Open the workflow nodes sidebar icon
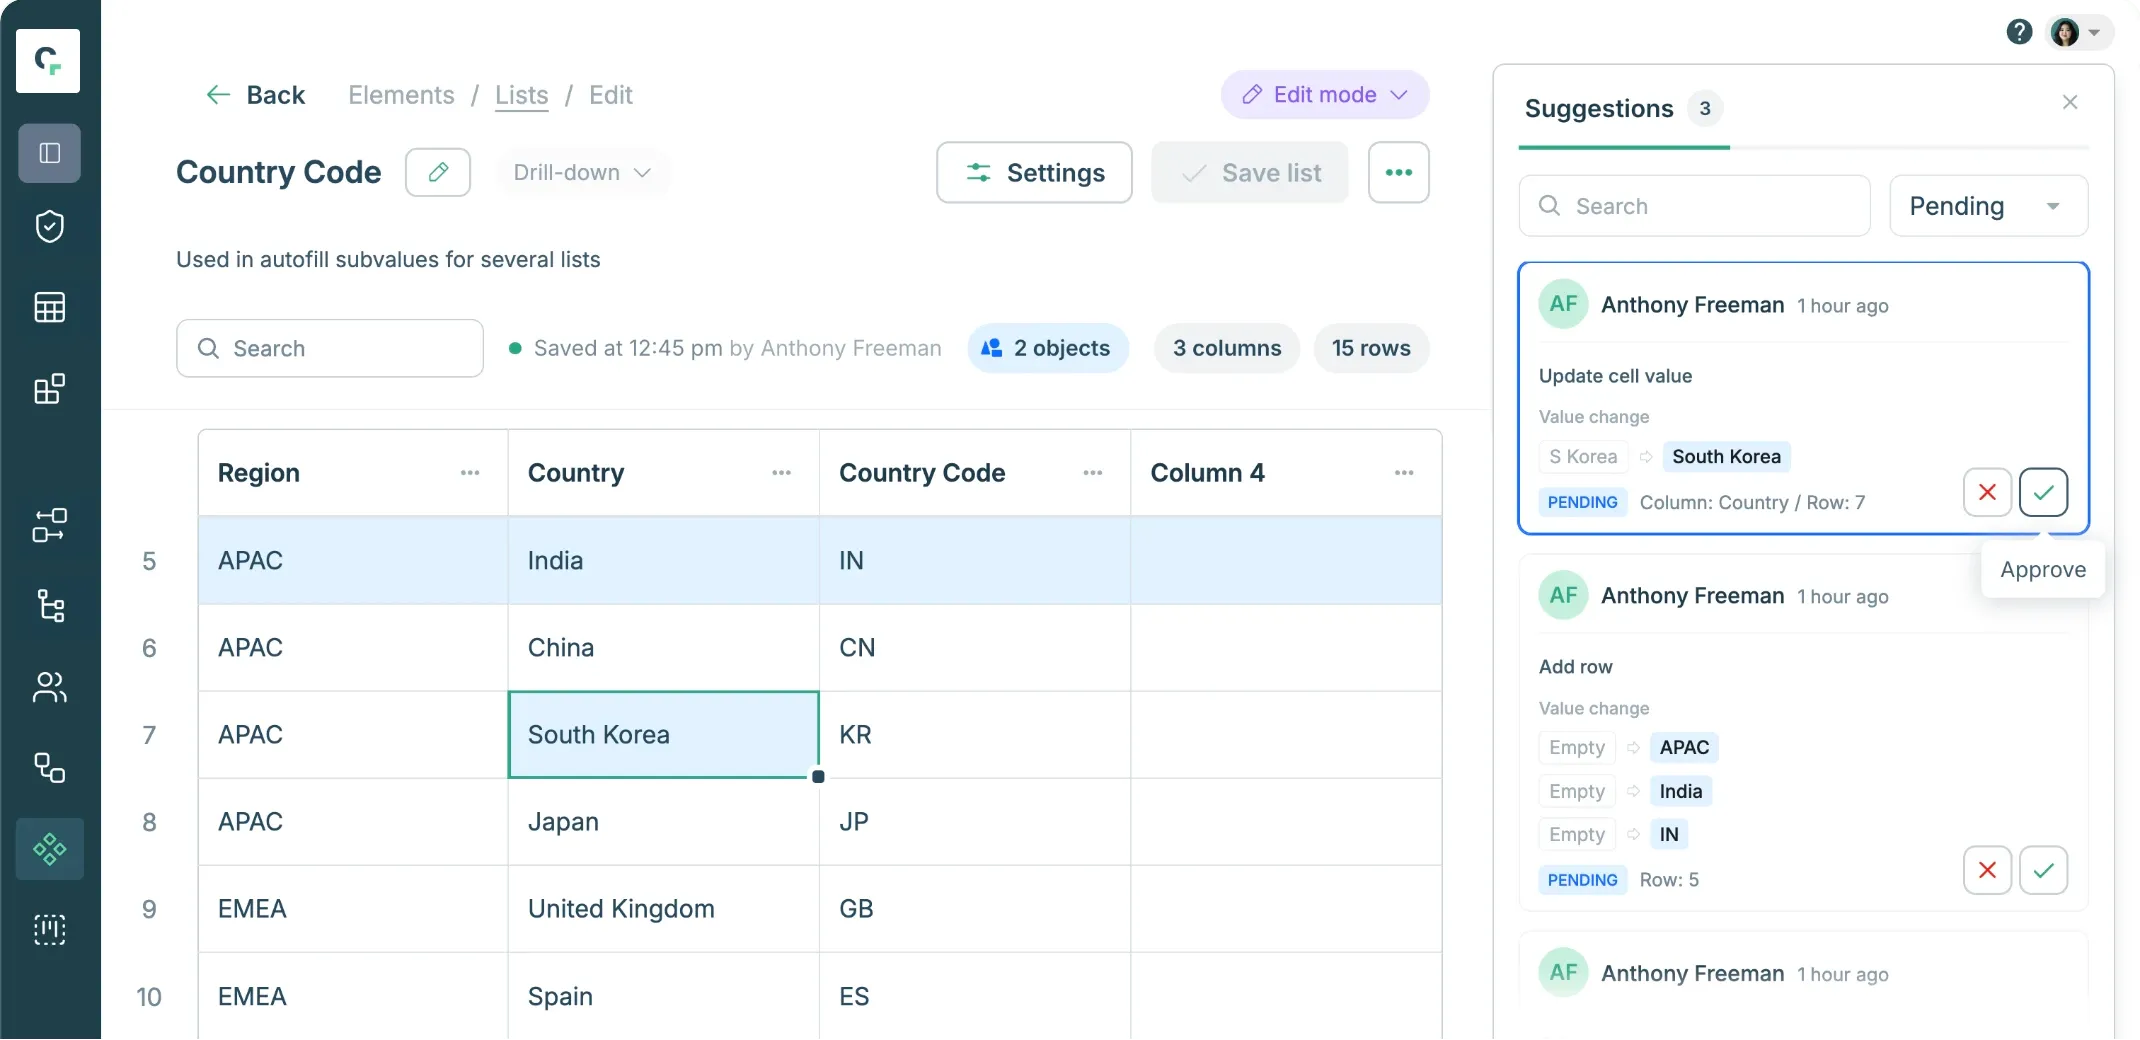This screenshot has height=1040, width=2140. point(49,525)
